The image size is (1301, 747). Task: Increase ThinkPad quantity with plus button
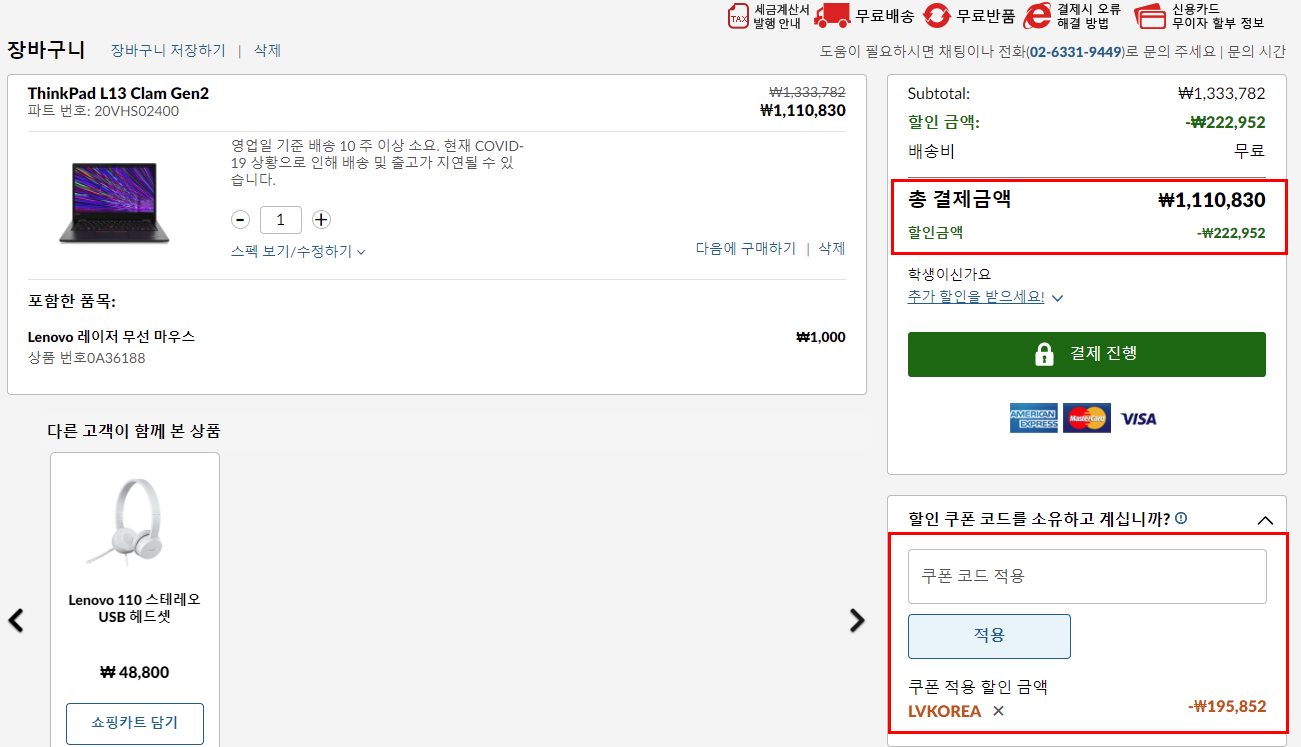pyautogui.click(x=321, y=219)
